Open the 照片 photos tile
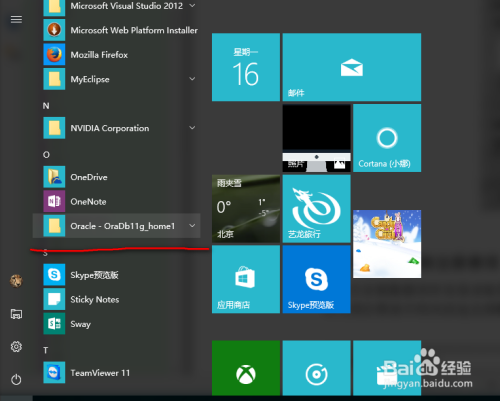Viewport: 500px width, 401px height. point(317,138)
